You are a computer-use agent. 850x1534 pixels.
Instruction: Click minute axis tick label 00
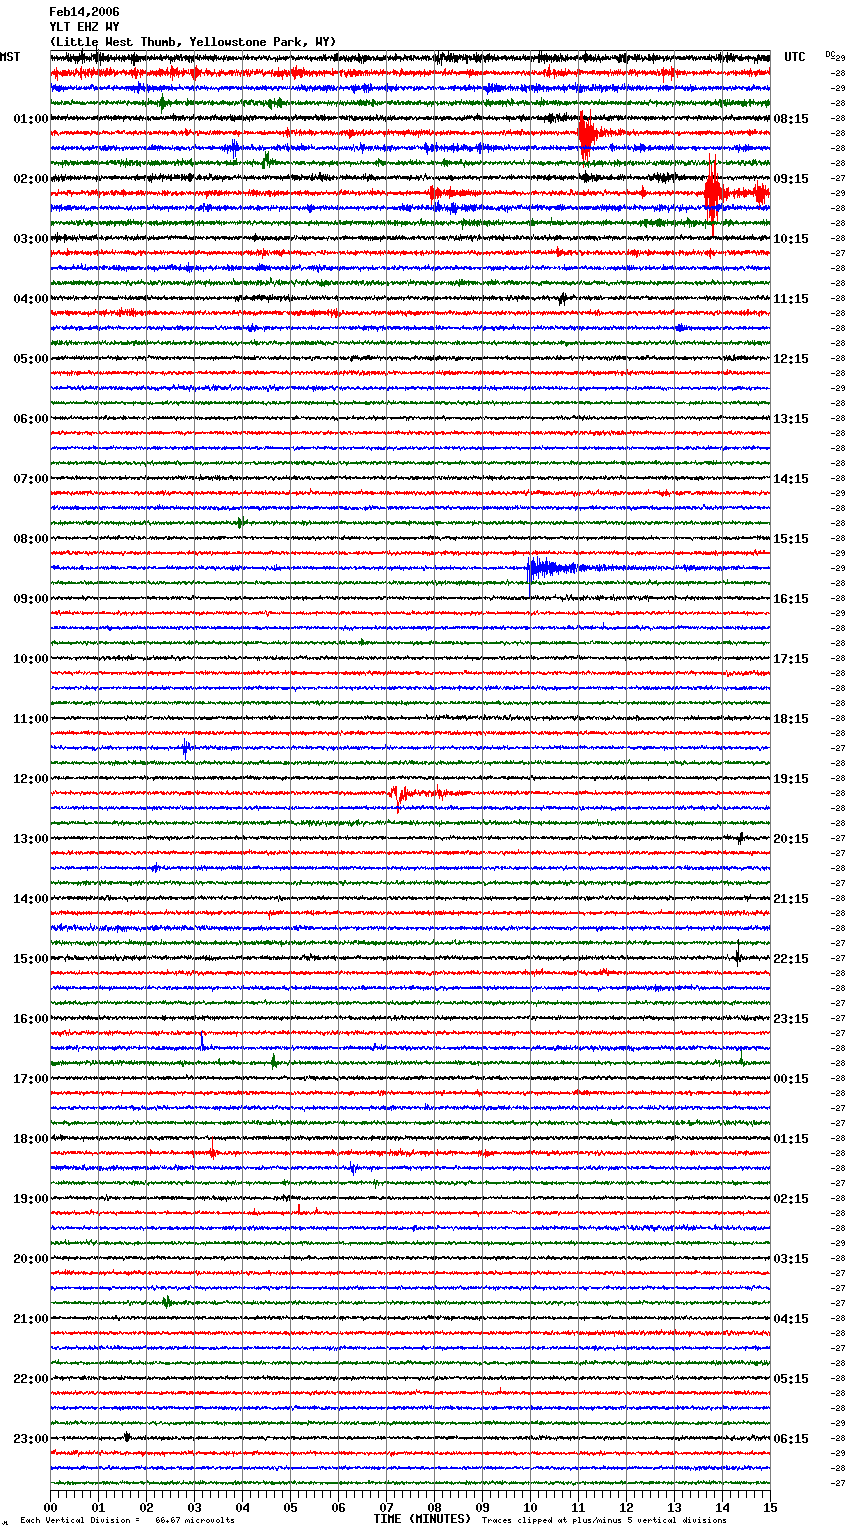pyautogui.click(x=50, y=1507)
